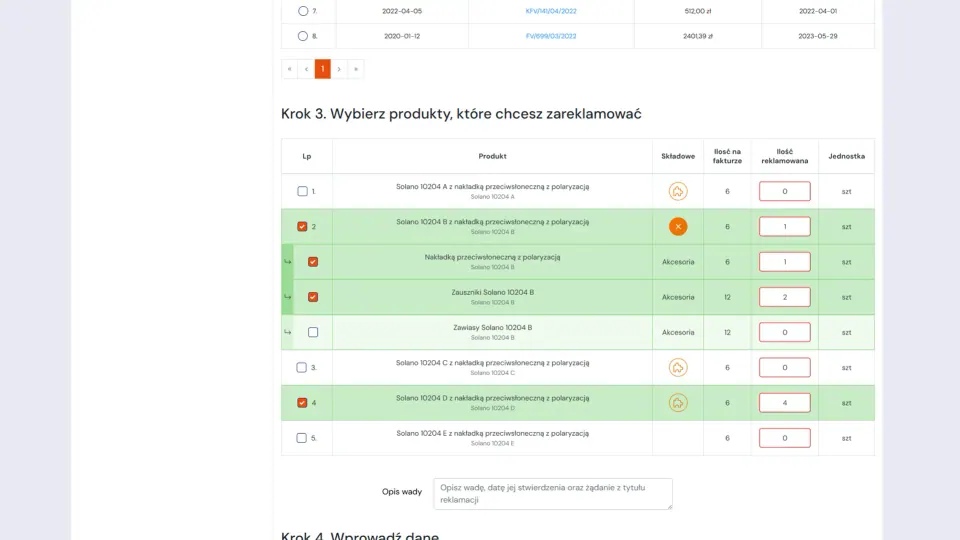Viewport: 960px width, 540px height.
Task: Open invoice link FV/699/03/2022
Action: click(551, 36)
